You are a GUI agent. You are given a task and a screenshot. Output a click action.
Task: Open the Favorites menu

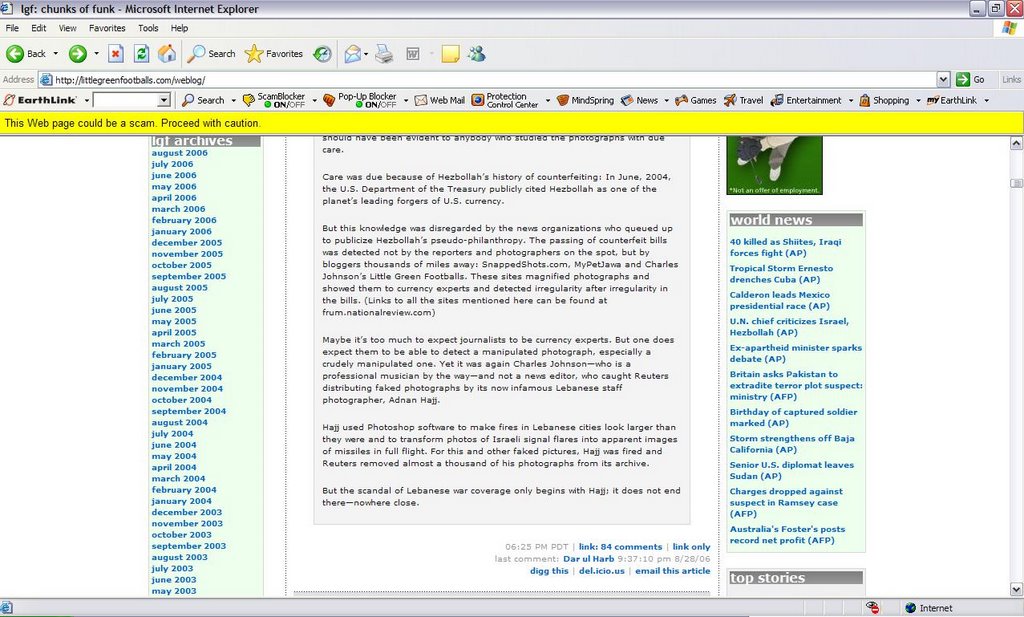coord(107,28)
